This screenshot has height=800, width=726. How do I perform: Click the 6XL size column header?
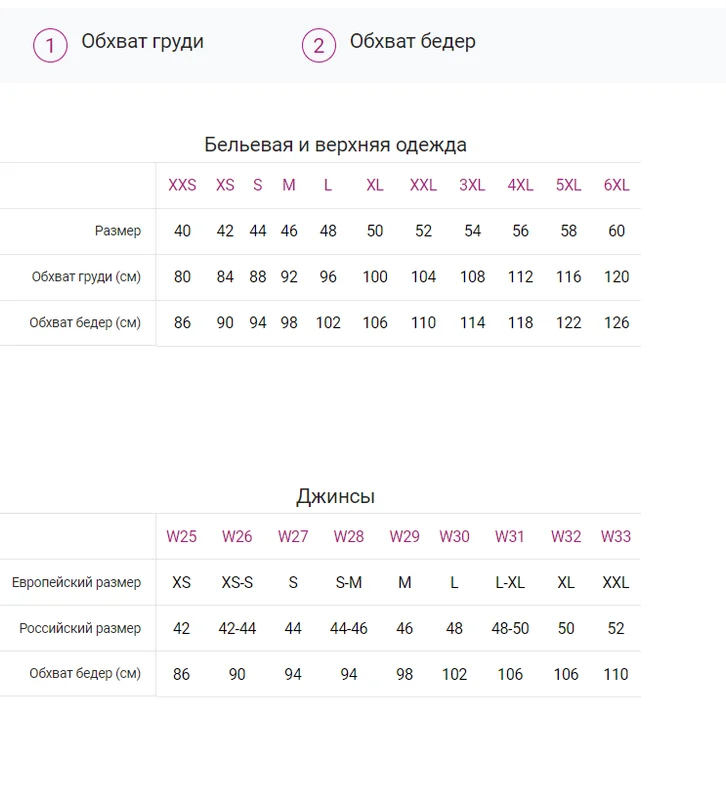tap(616, 185)
